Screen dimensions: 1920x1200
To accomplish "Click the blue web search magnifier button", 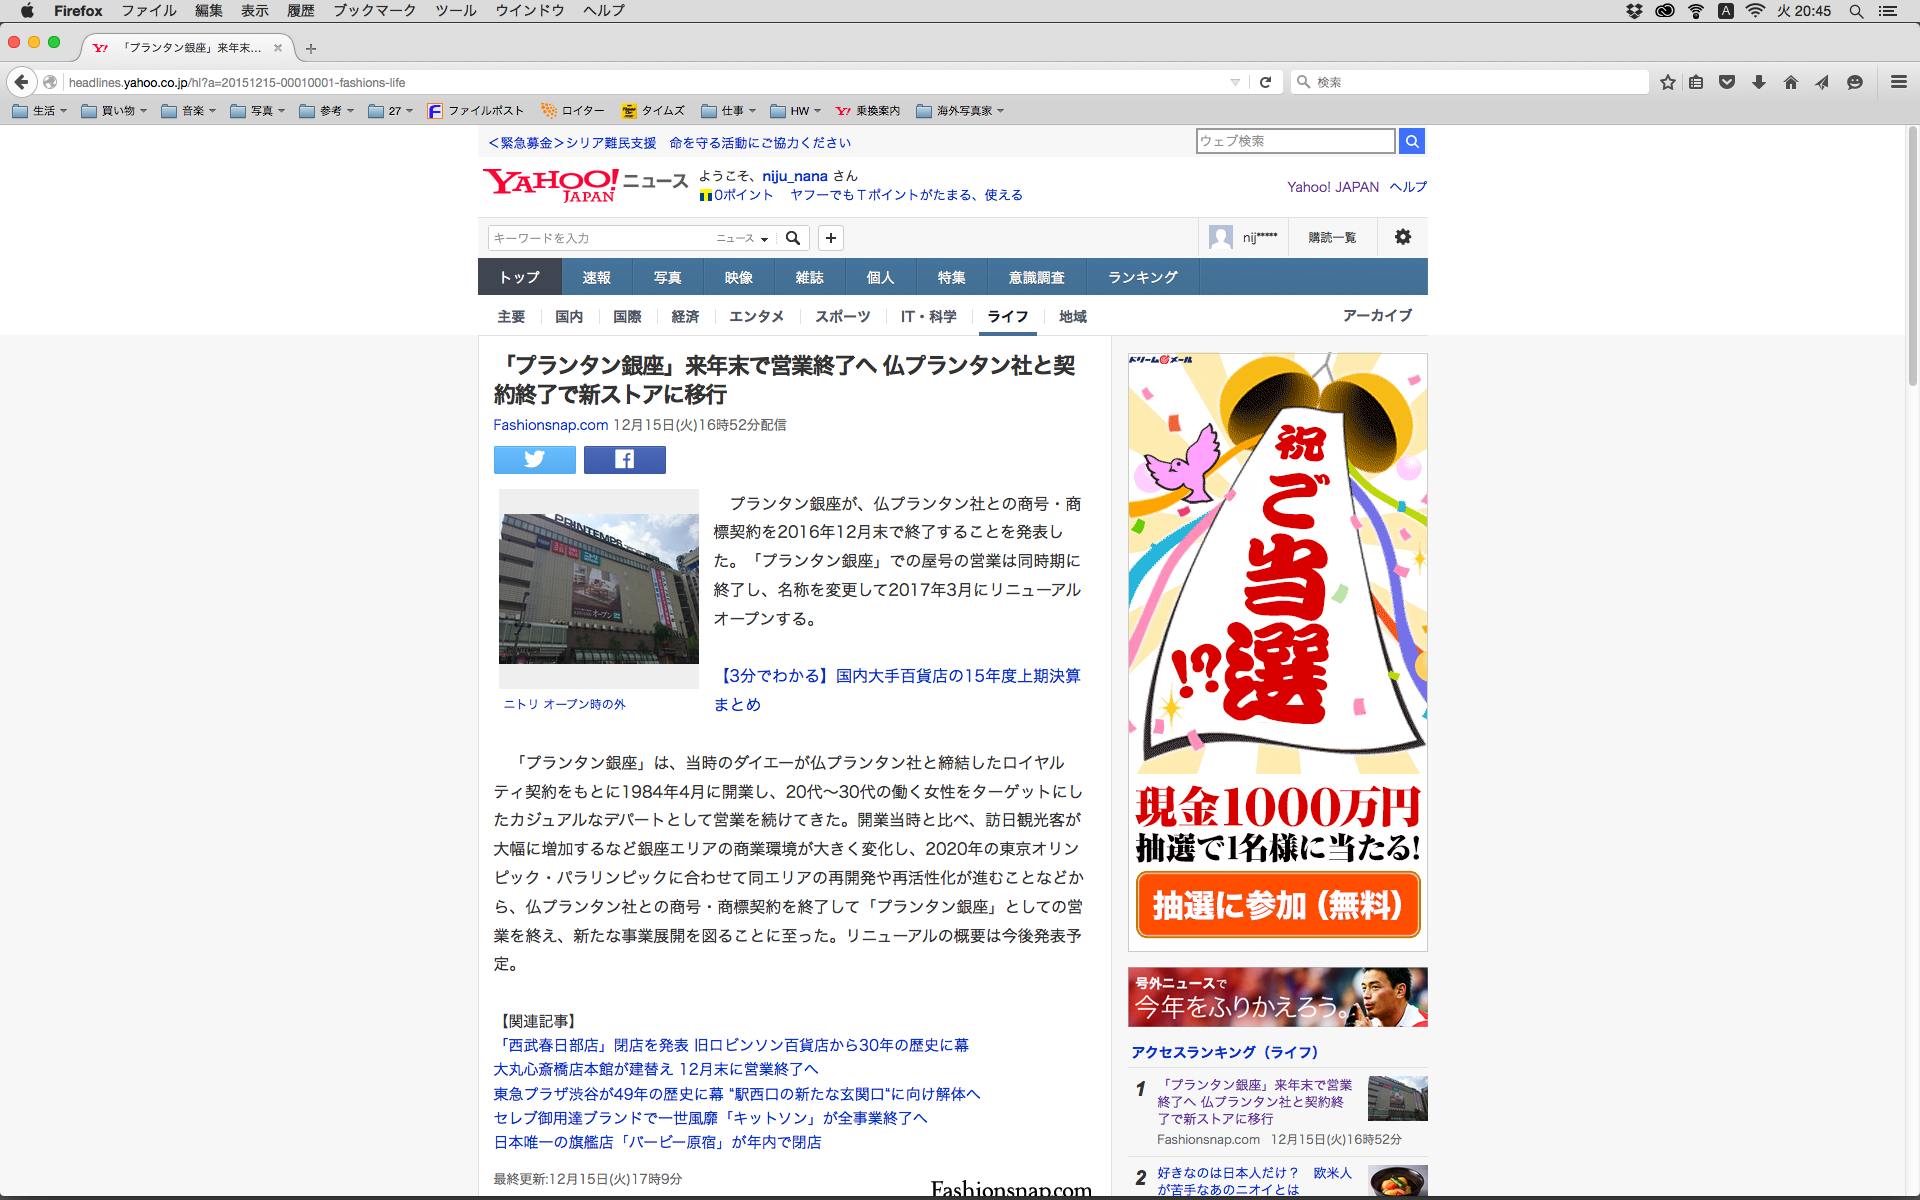I will pos(1411,141).
